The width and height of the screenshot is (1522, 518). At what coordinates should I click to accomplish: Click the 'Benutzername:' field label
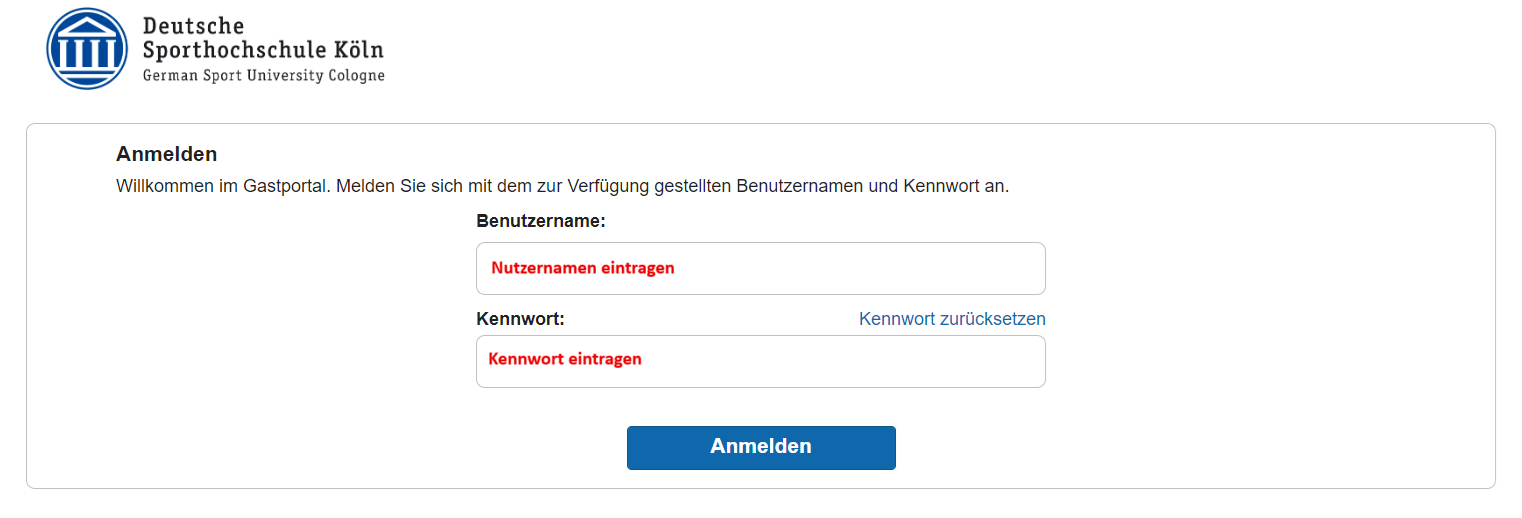coord(541,221)
